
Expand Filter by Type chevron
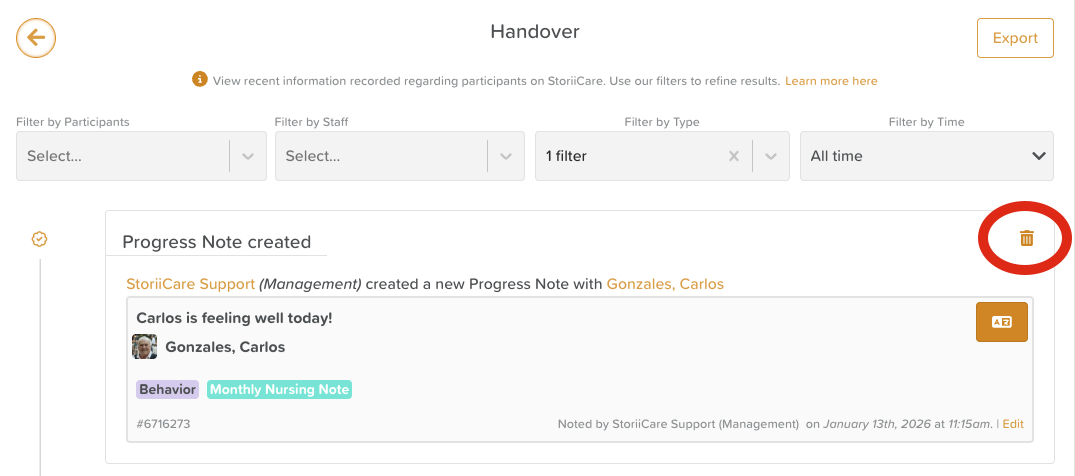click(x=770, y=156)
